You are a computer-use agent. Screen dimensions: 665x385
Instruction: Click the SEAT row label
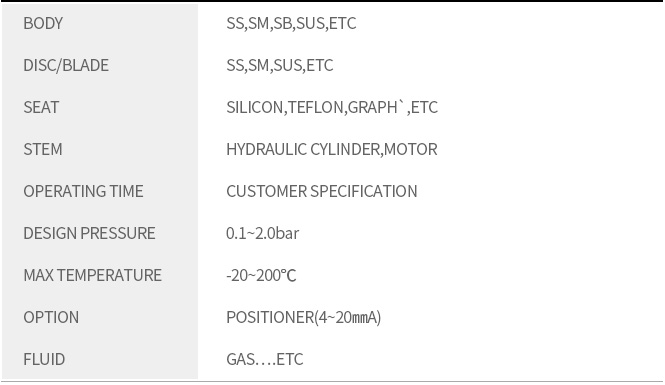[41, 107]
